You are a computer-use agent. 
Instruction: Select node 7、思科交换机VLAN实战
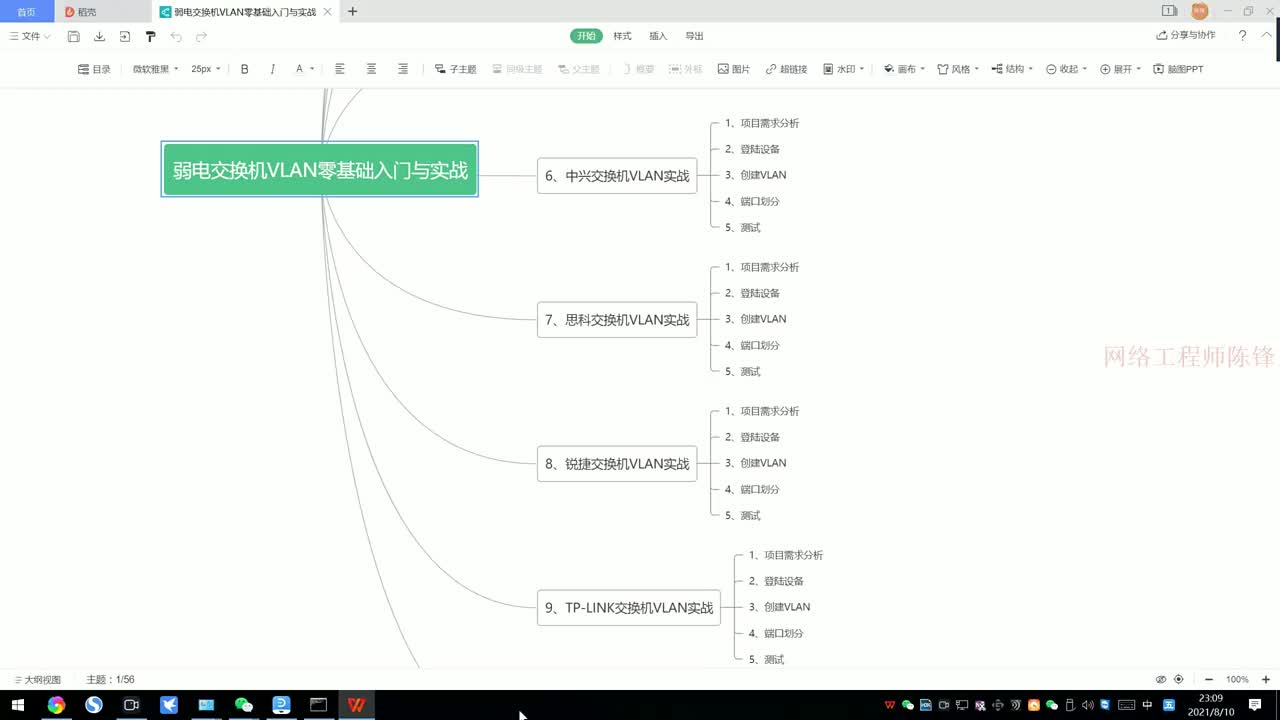617,320
